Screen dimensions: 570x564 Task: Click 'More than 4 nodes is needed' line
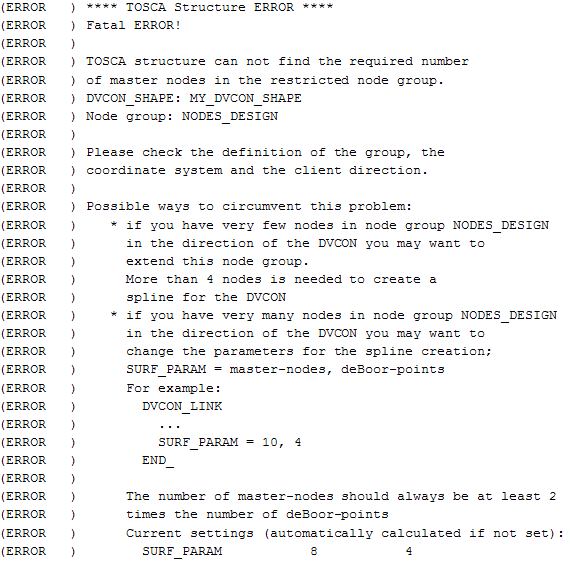(x=281, y=280)
